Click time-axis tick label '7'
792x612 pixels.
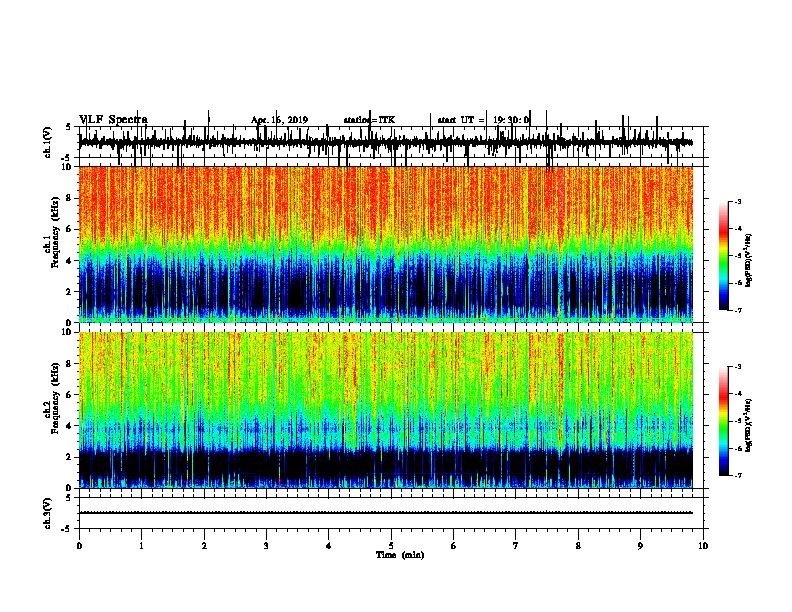(x=516, y=546)
